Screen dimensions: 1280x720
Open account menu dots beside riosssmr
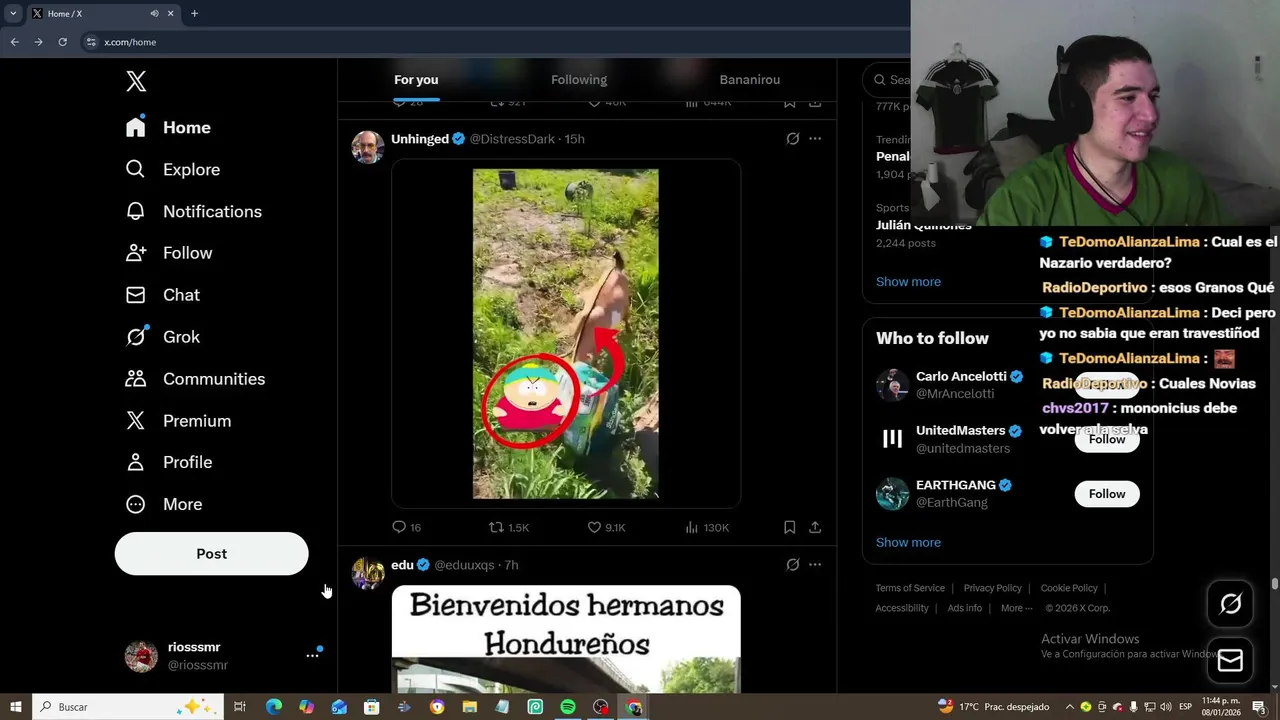tap(312, 655)
